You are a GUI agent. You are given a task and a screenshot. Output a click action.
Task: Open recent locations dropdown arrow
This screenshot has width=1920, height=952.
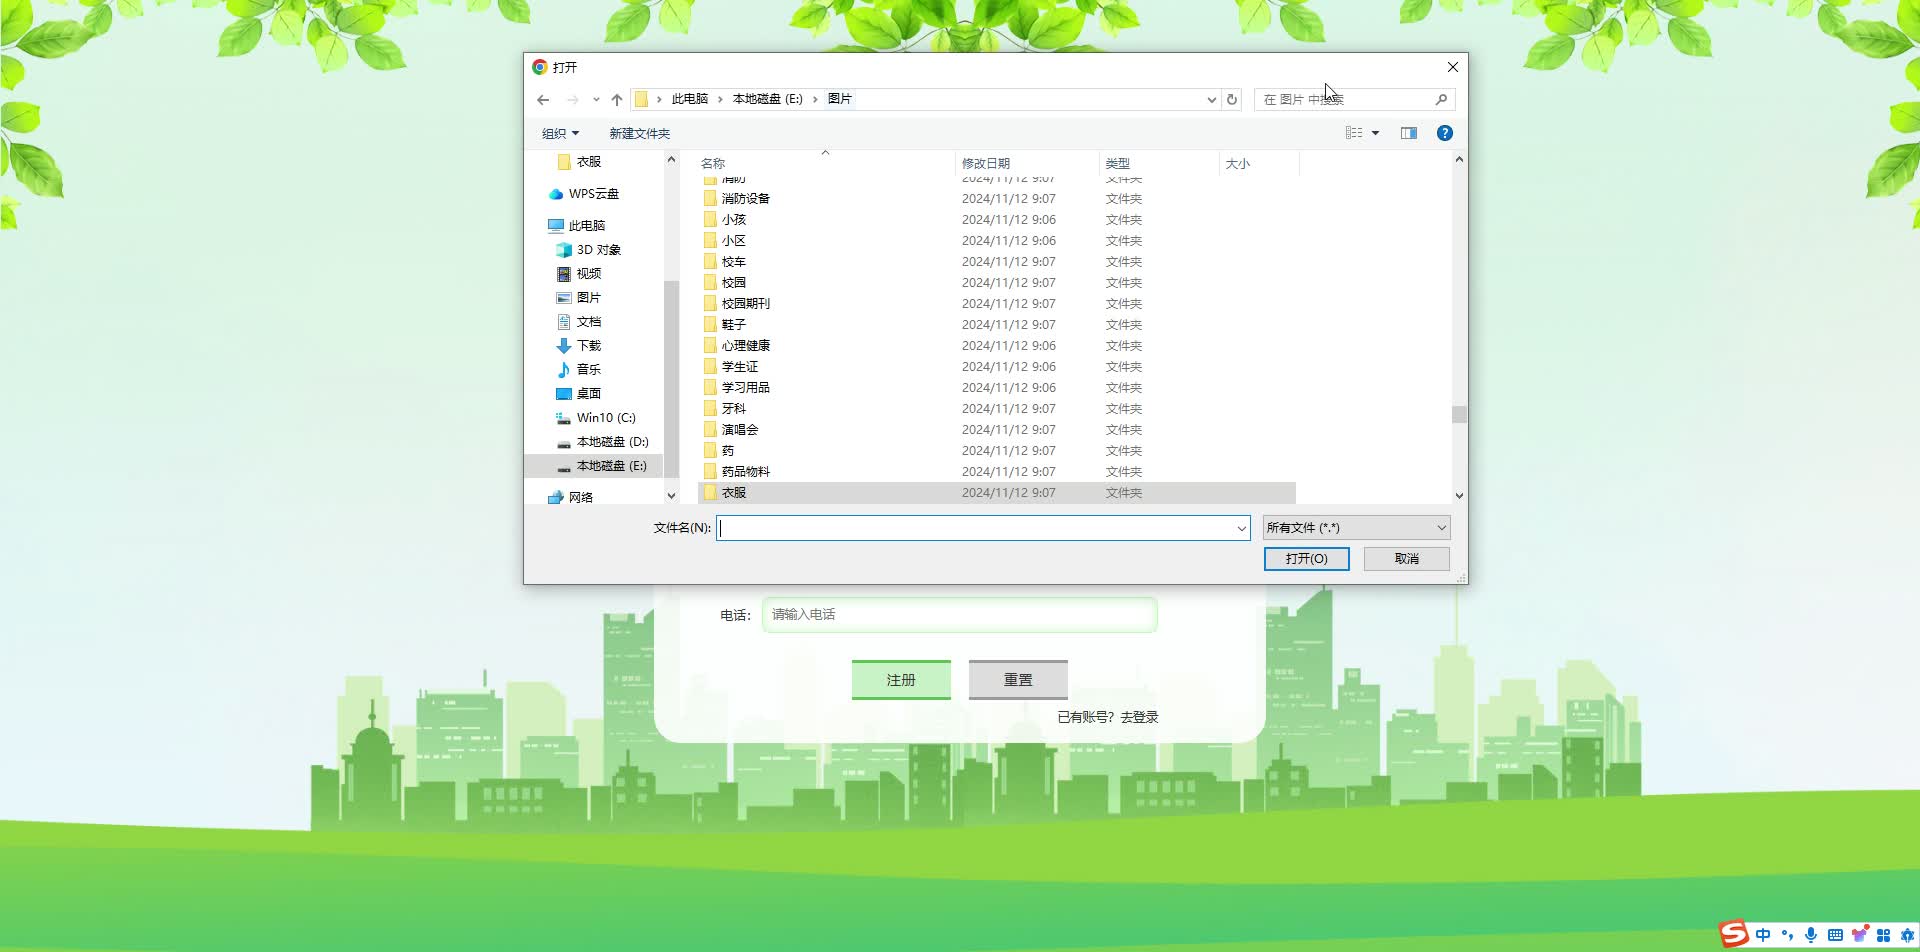596,100
